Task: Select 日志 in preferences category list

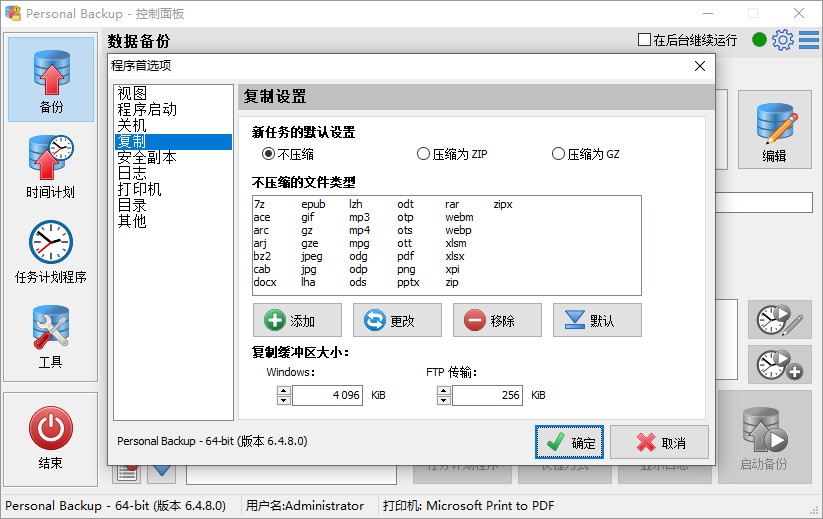Action: (173, 173)
